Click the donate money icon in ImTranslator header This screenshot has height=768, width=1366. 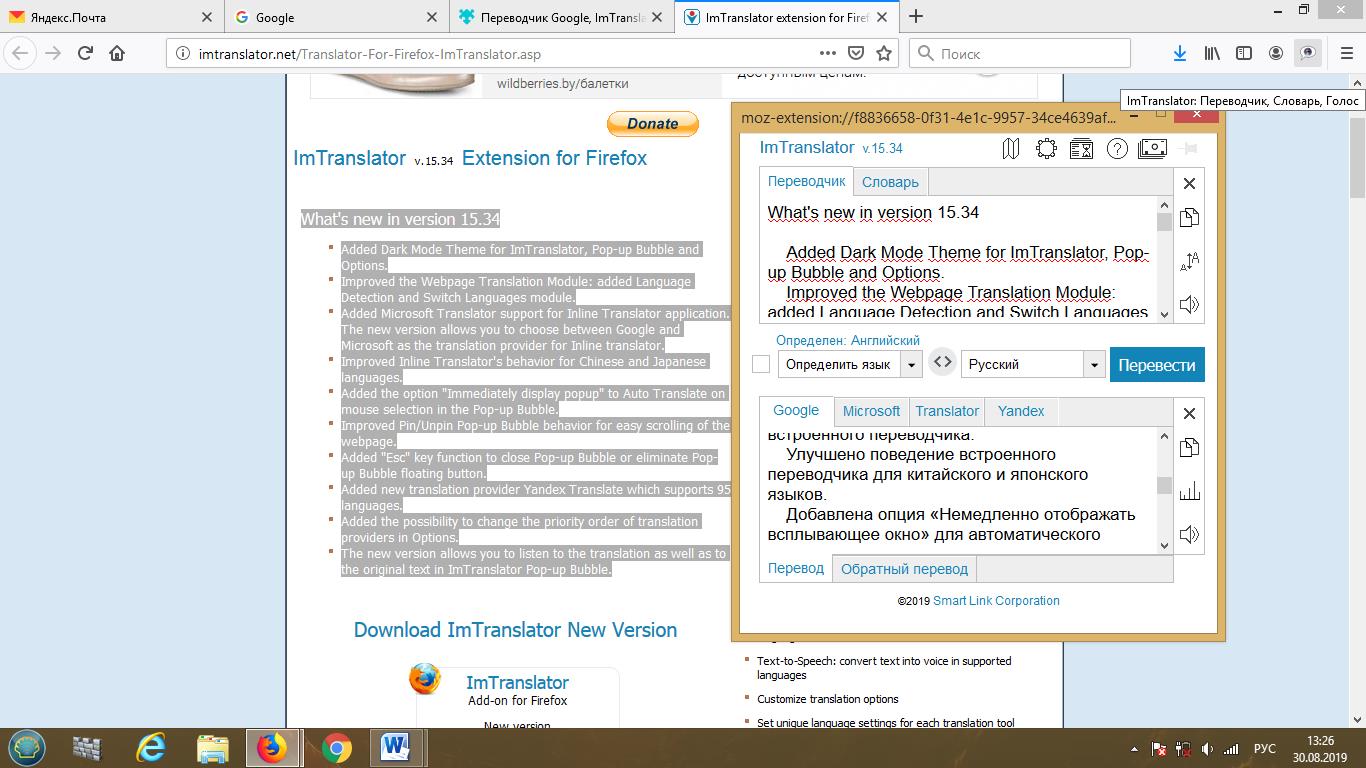tap(1152, 149)
